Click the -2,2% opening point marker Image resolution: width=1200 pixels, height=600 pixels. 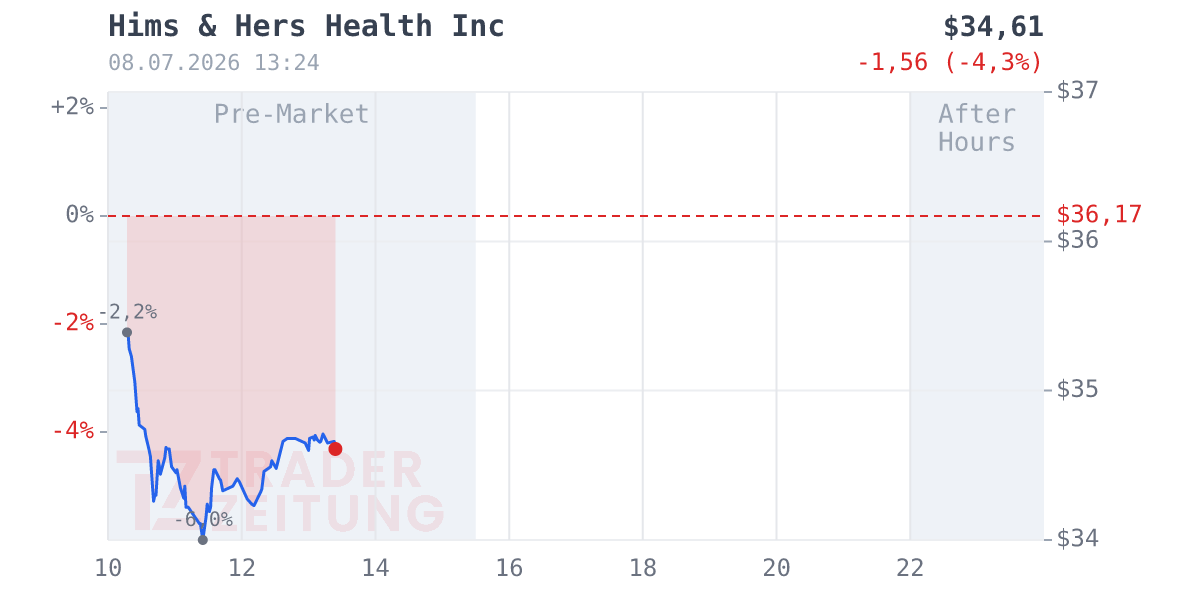pos(127,332)
